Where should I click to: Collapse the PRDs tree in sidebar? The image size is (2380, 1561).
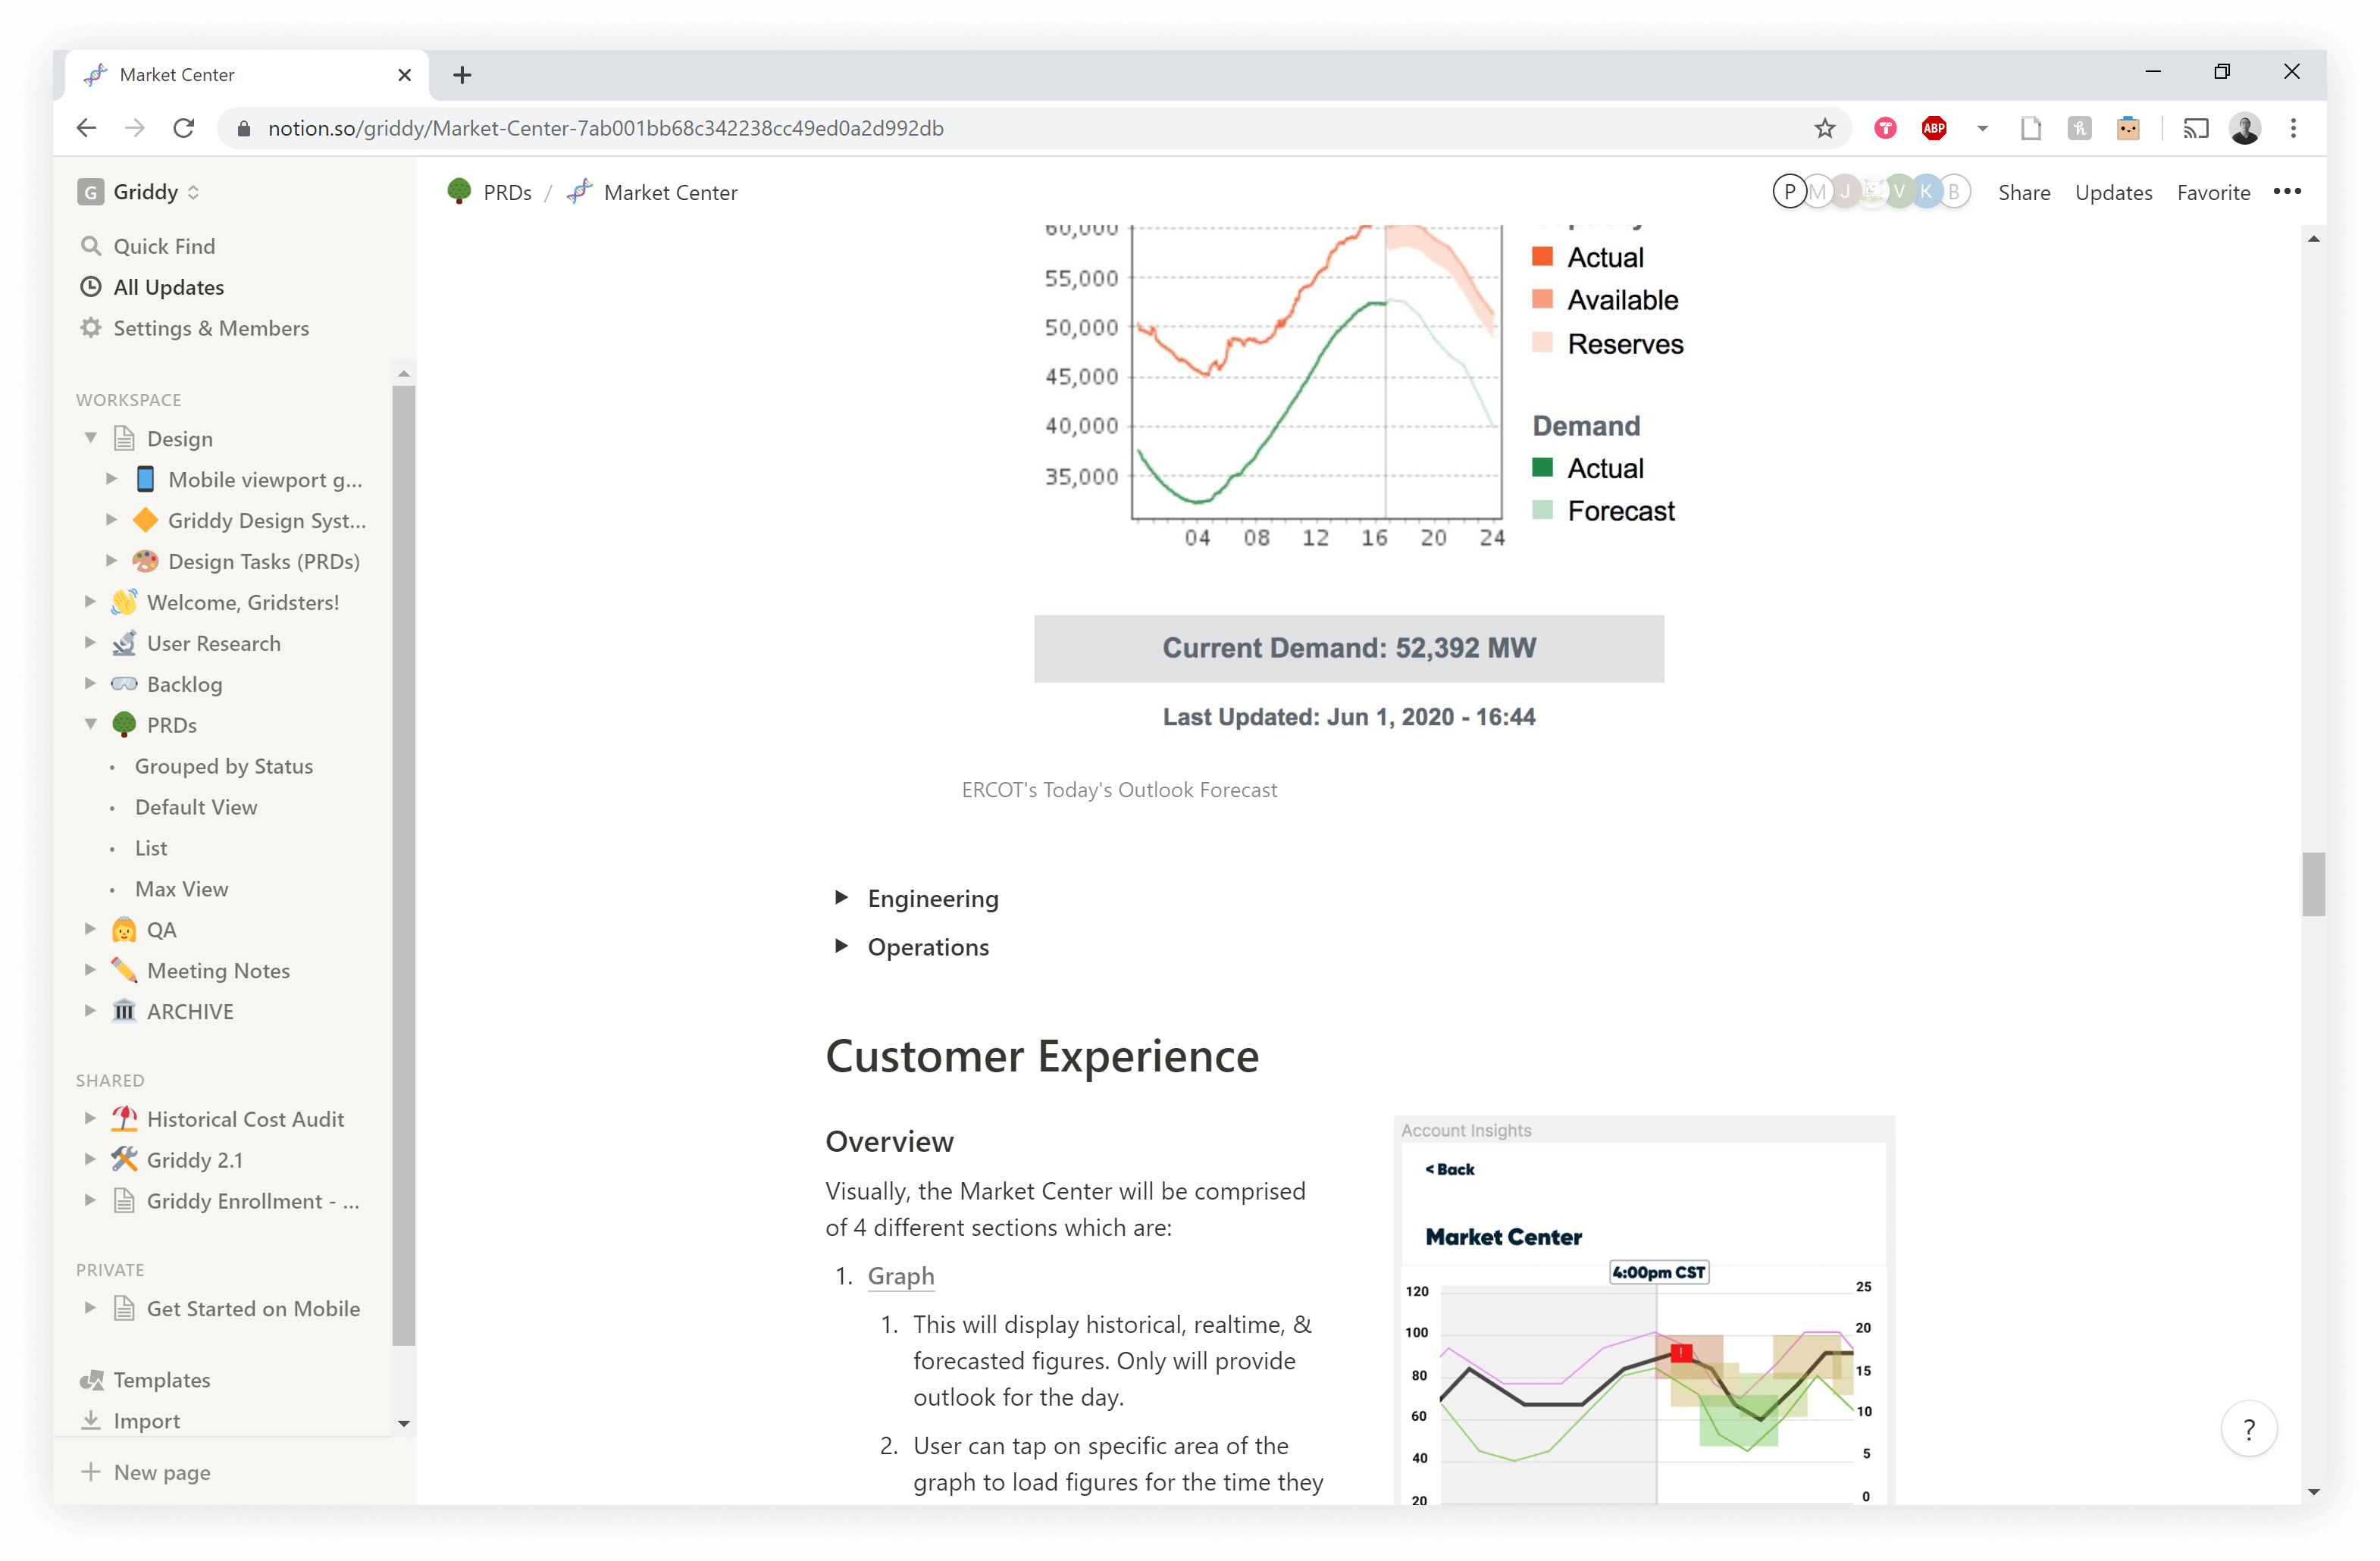click(91, 724)
